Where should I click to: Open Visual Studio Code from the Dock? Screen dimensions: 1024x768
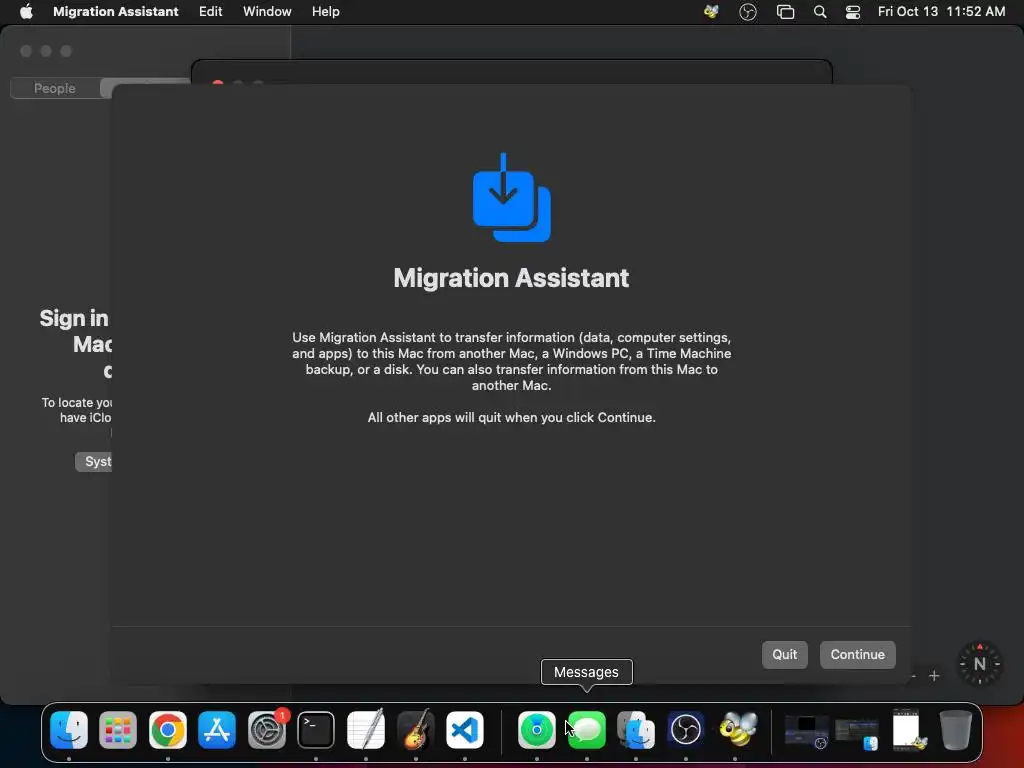464,729
